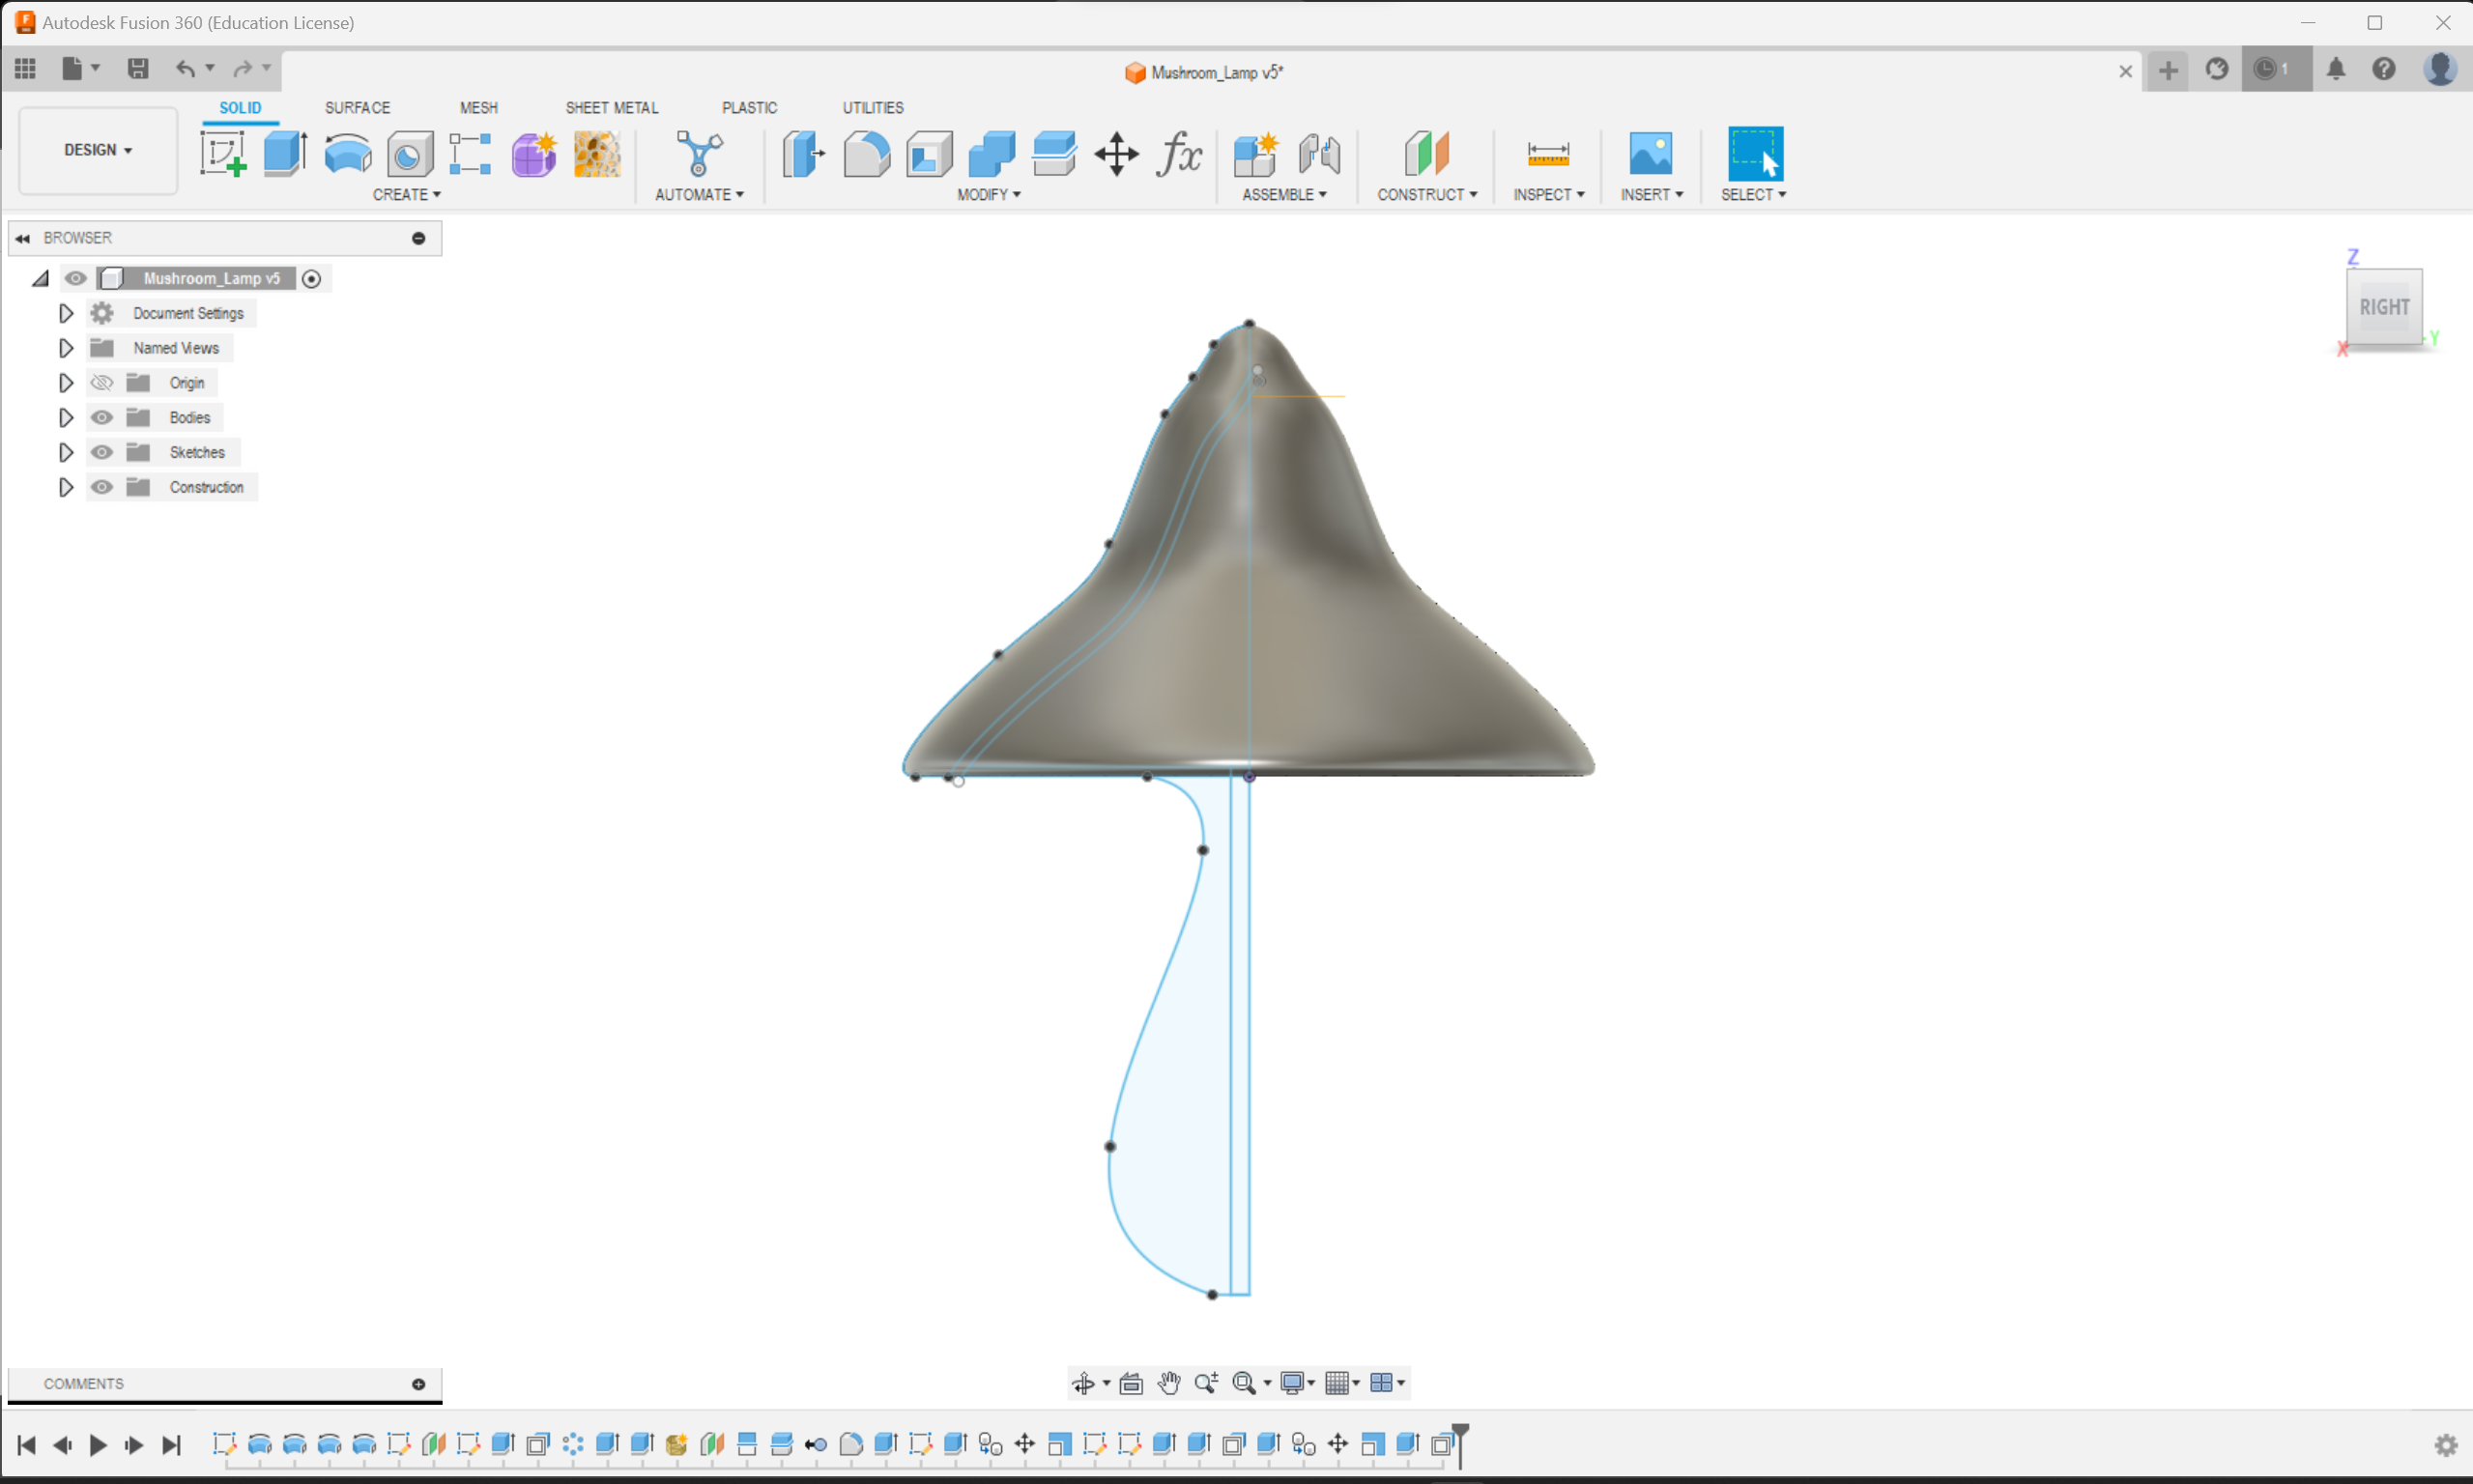Expand the Construction folder tree
The height and width of the screenshot is (1484, 2473).
[66, 487]
